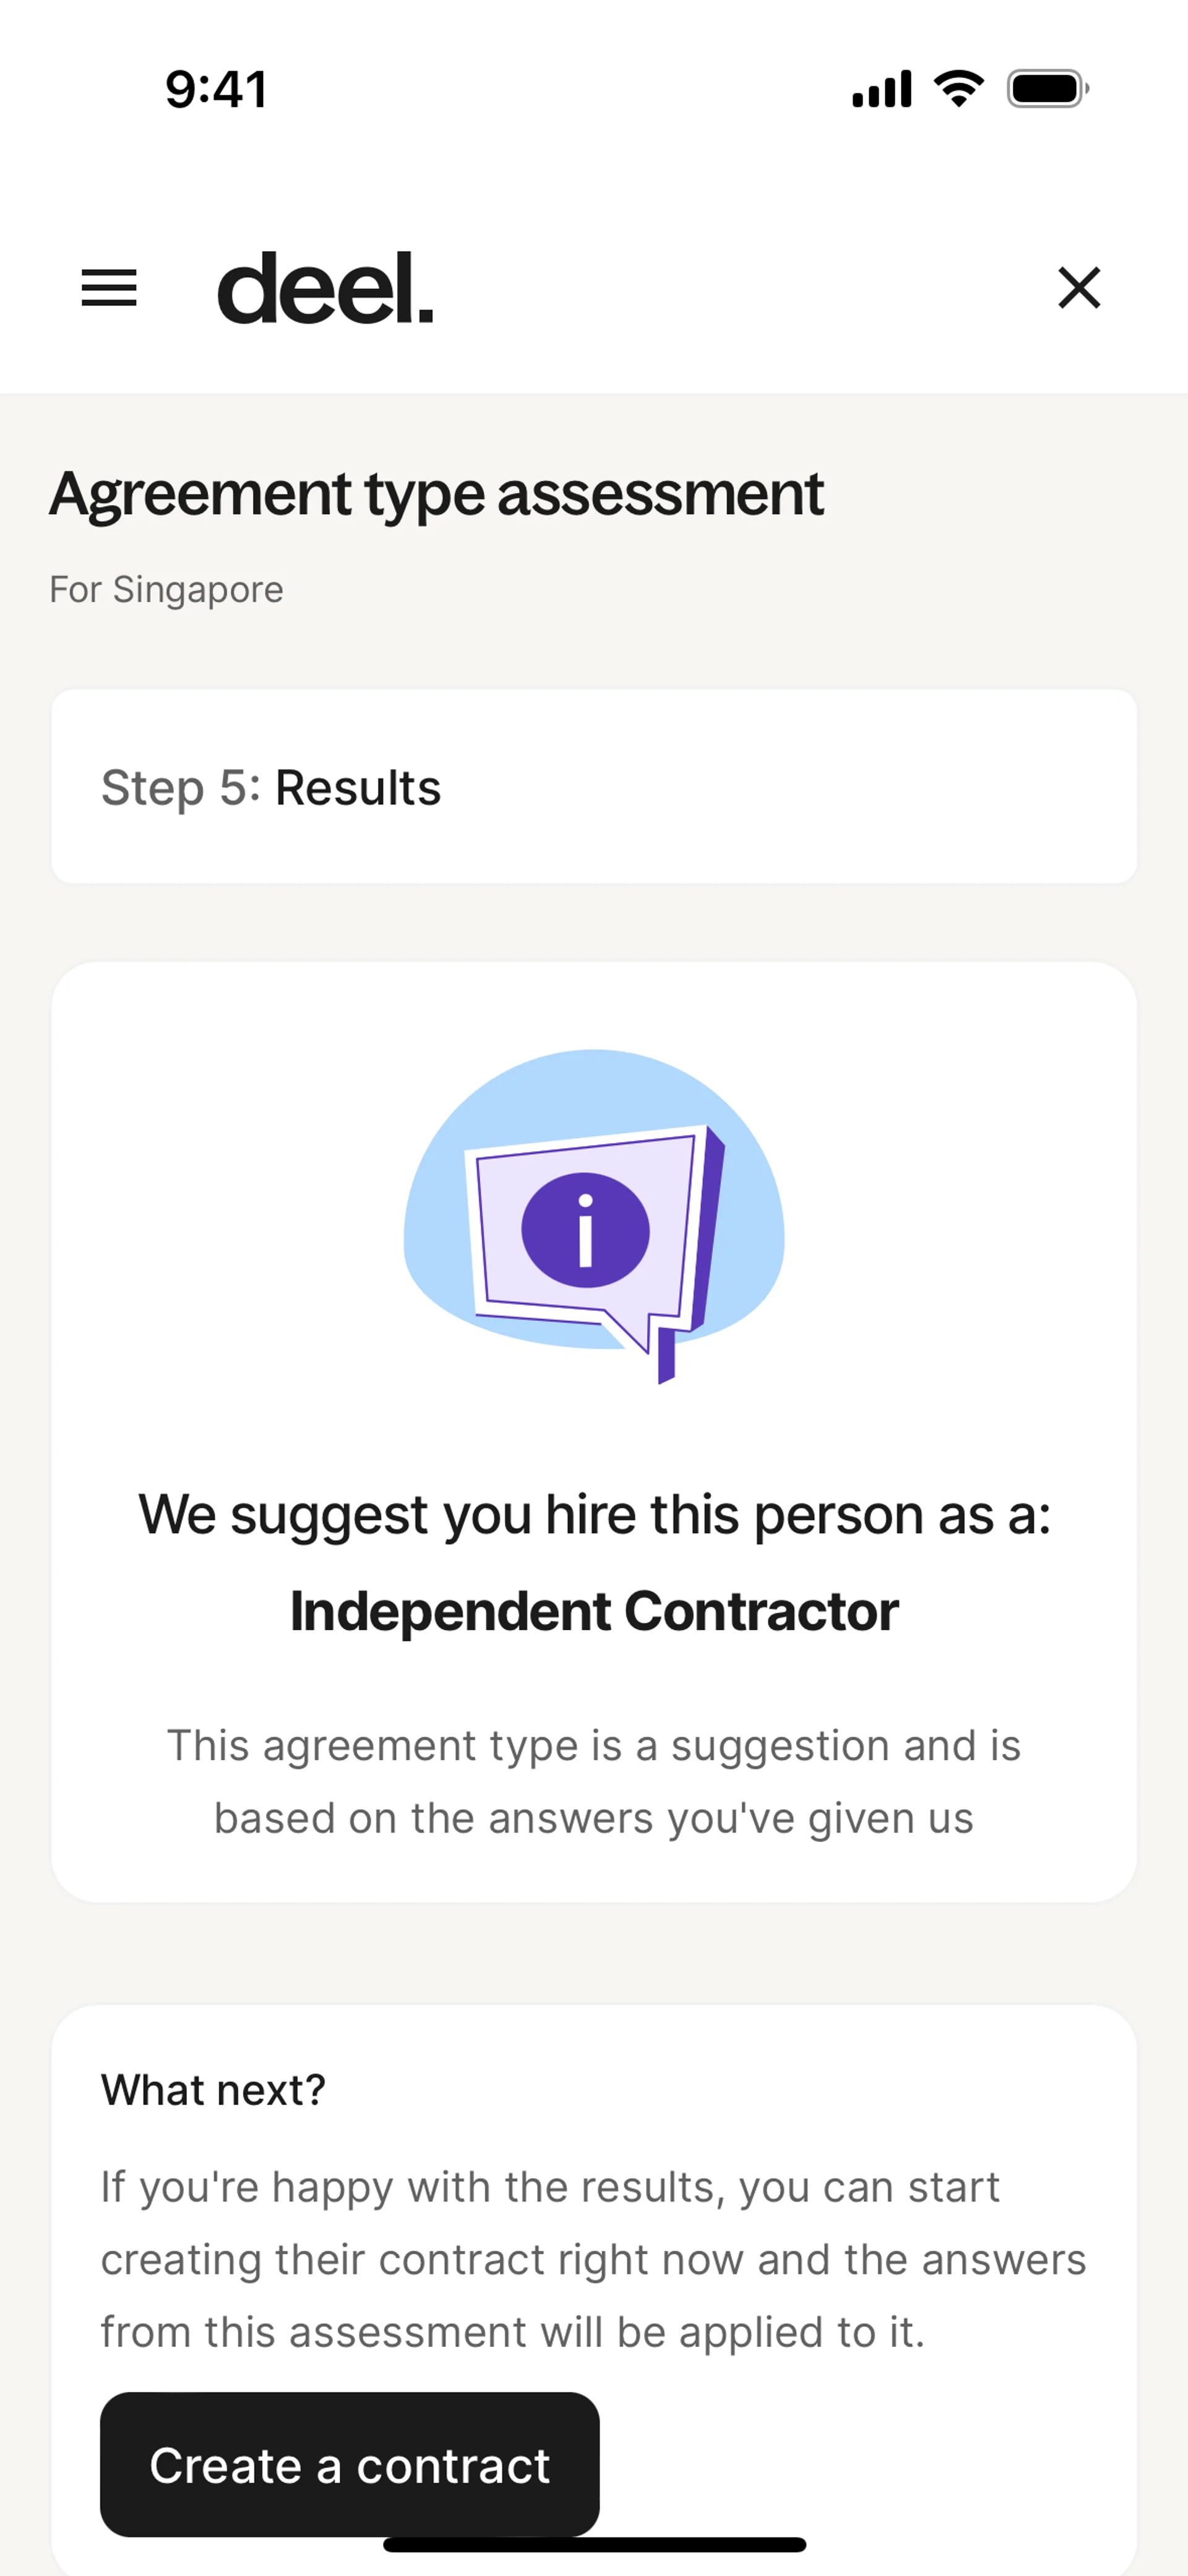Tap the Agreement type assessment heading
Viewport: 1188px width, 2576px height.
(x=436, y=494)
